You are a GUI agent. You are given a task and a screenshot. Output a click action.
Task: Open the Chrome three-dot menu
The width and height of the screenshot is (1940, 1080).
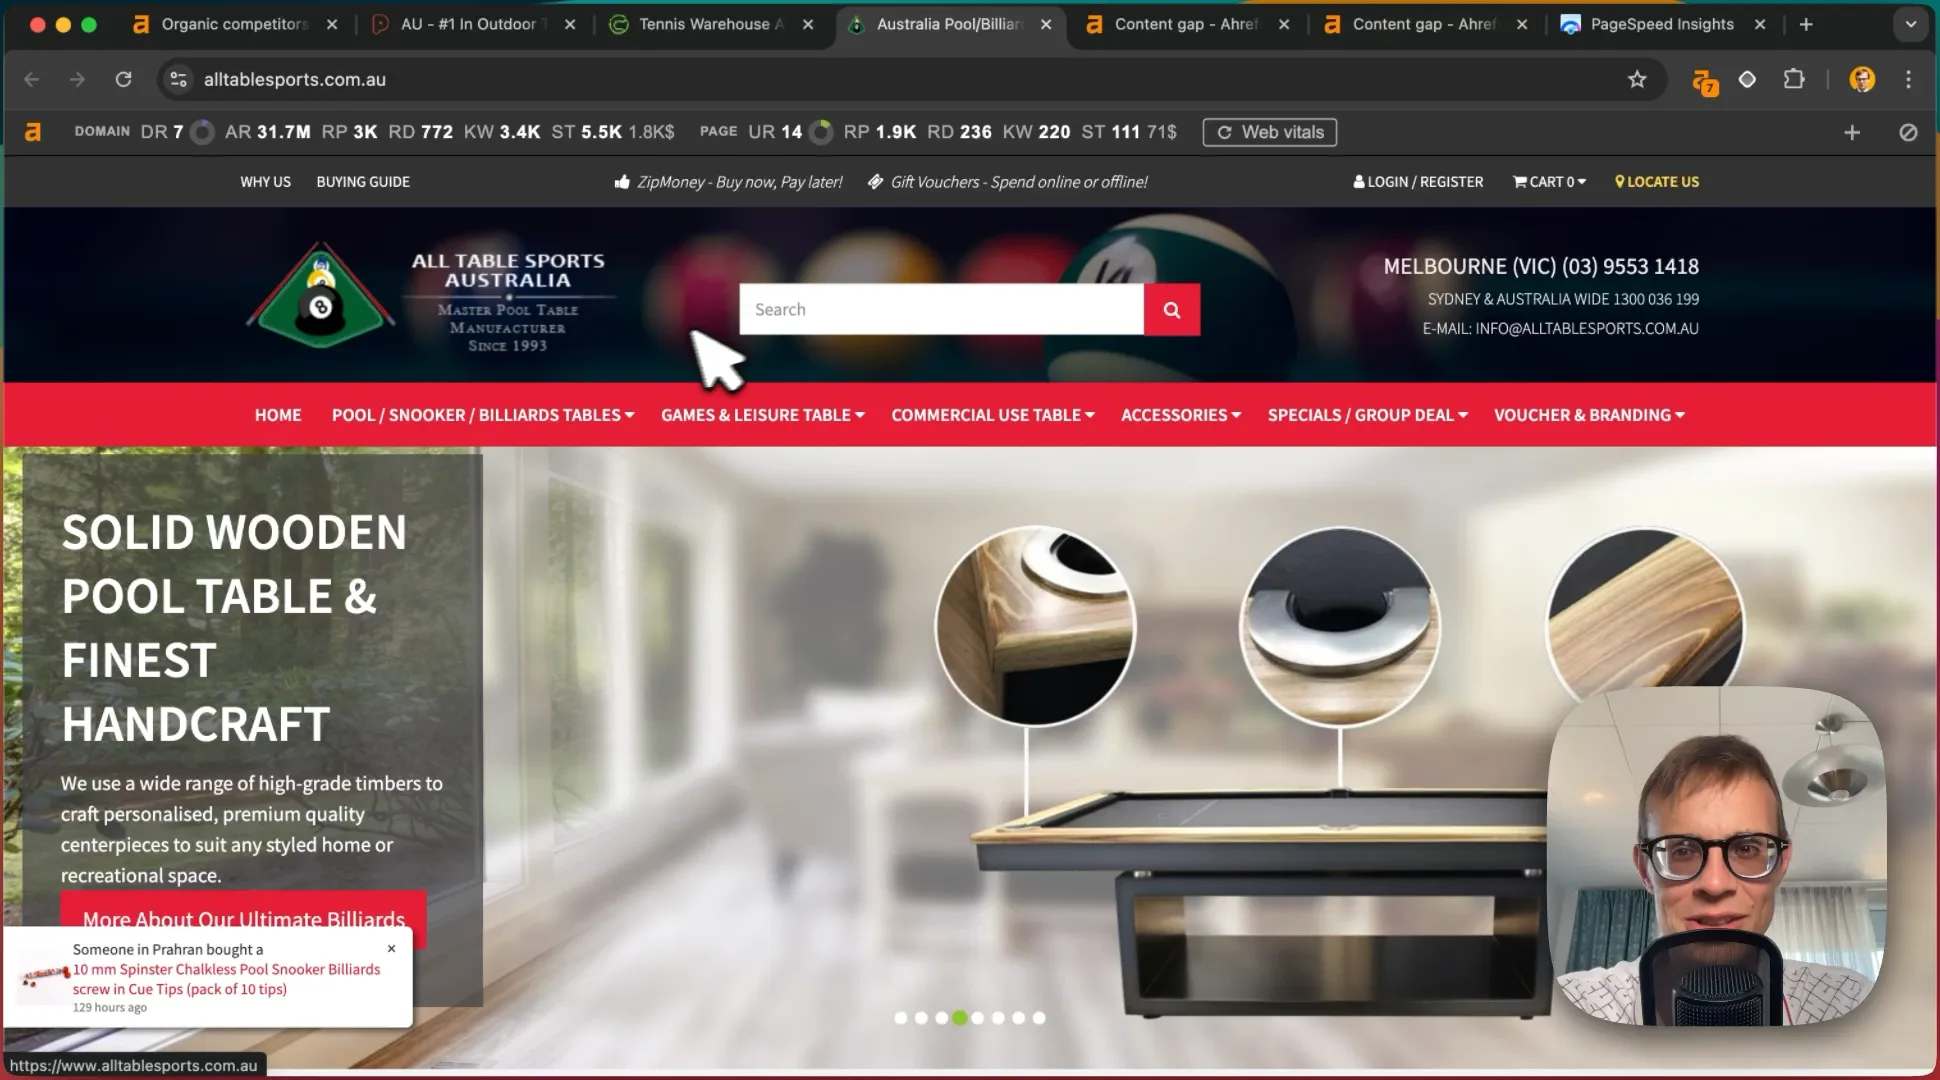pyautogui.click(x=1908, y=79)
